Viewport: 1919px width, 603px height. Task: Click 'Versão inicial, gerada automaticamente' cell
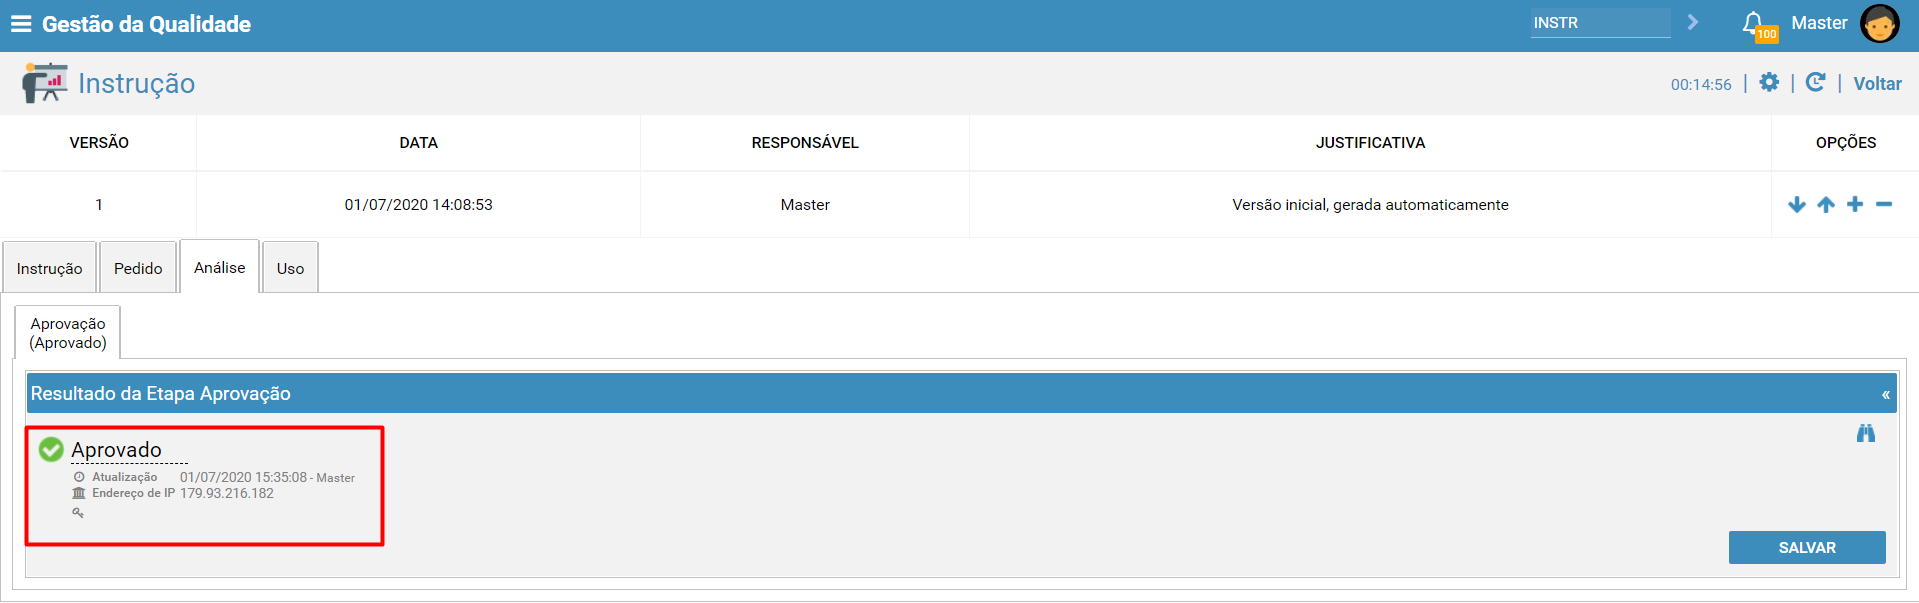tap(1370, 205)
